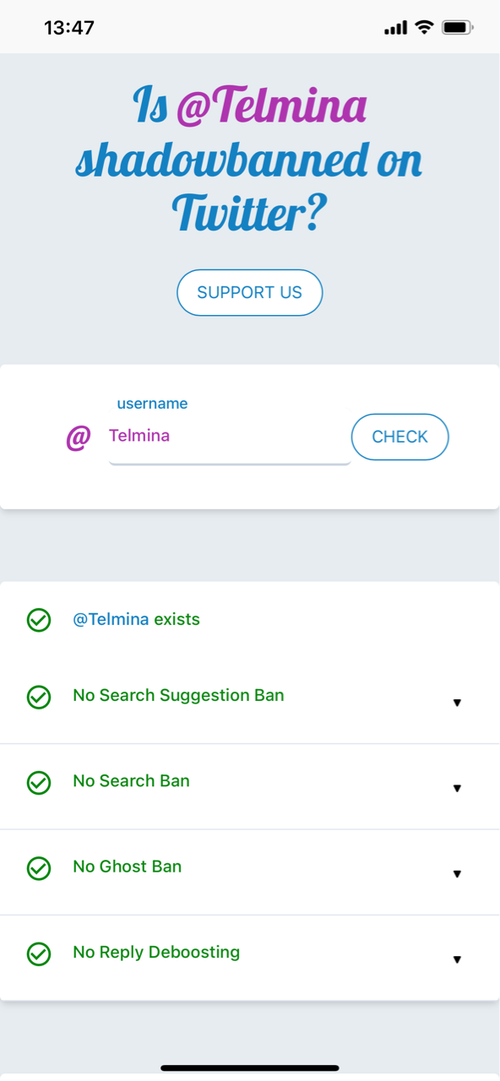Screen dimensions: 500x1081
Task: Click the purple @ symbol before username field
Action: coord(78,437)
